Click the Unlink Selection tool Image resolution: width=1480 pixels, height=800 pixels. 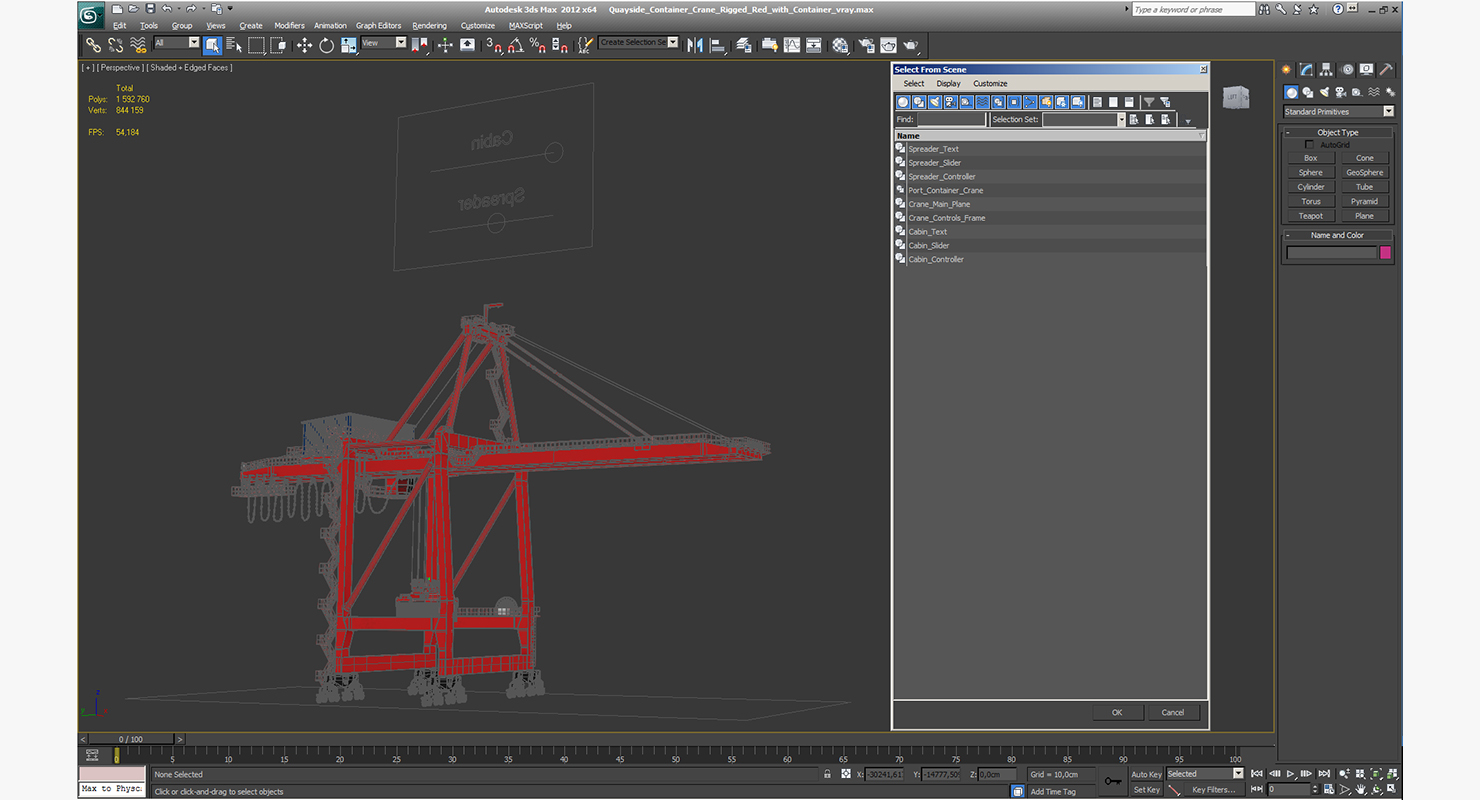tap(116, 45)
